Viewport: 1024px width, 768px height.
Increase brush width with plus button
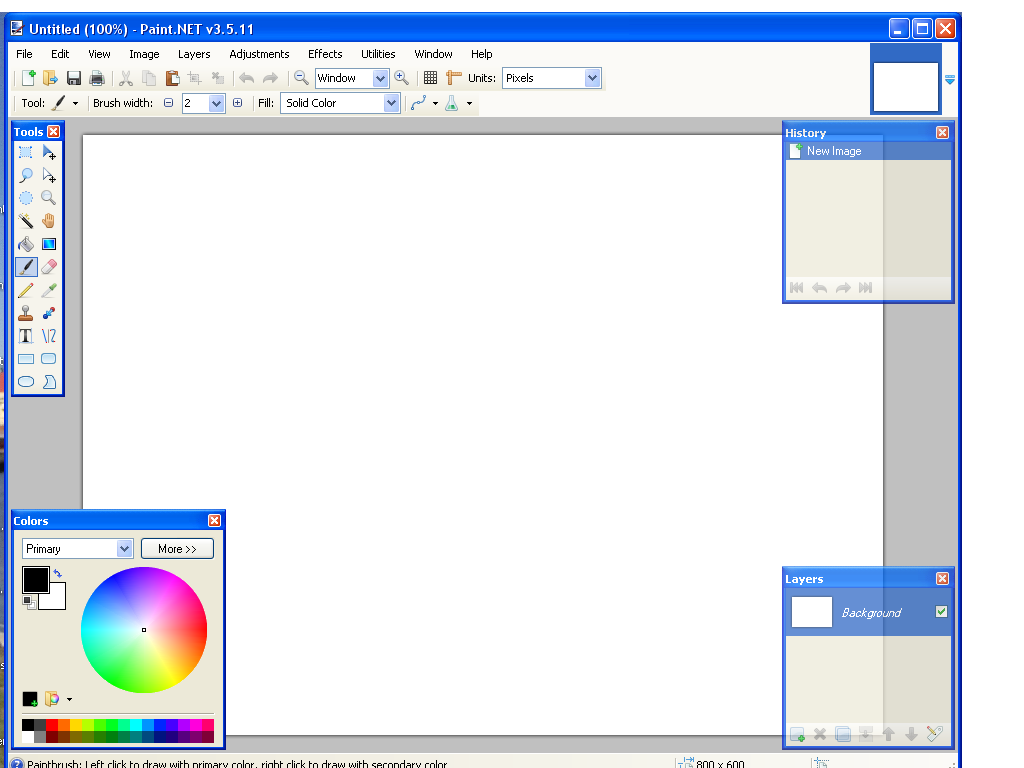click(x=237, y=103)
